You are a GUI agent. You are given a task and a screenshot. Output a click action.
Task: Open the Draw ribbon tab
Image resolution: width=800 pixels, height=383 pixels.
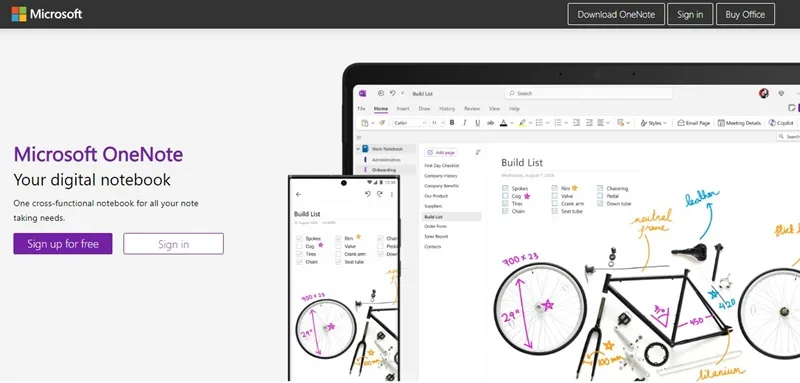point(424,109)
